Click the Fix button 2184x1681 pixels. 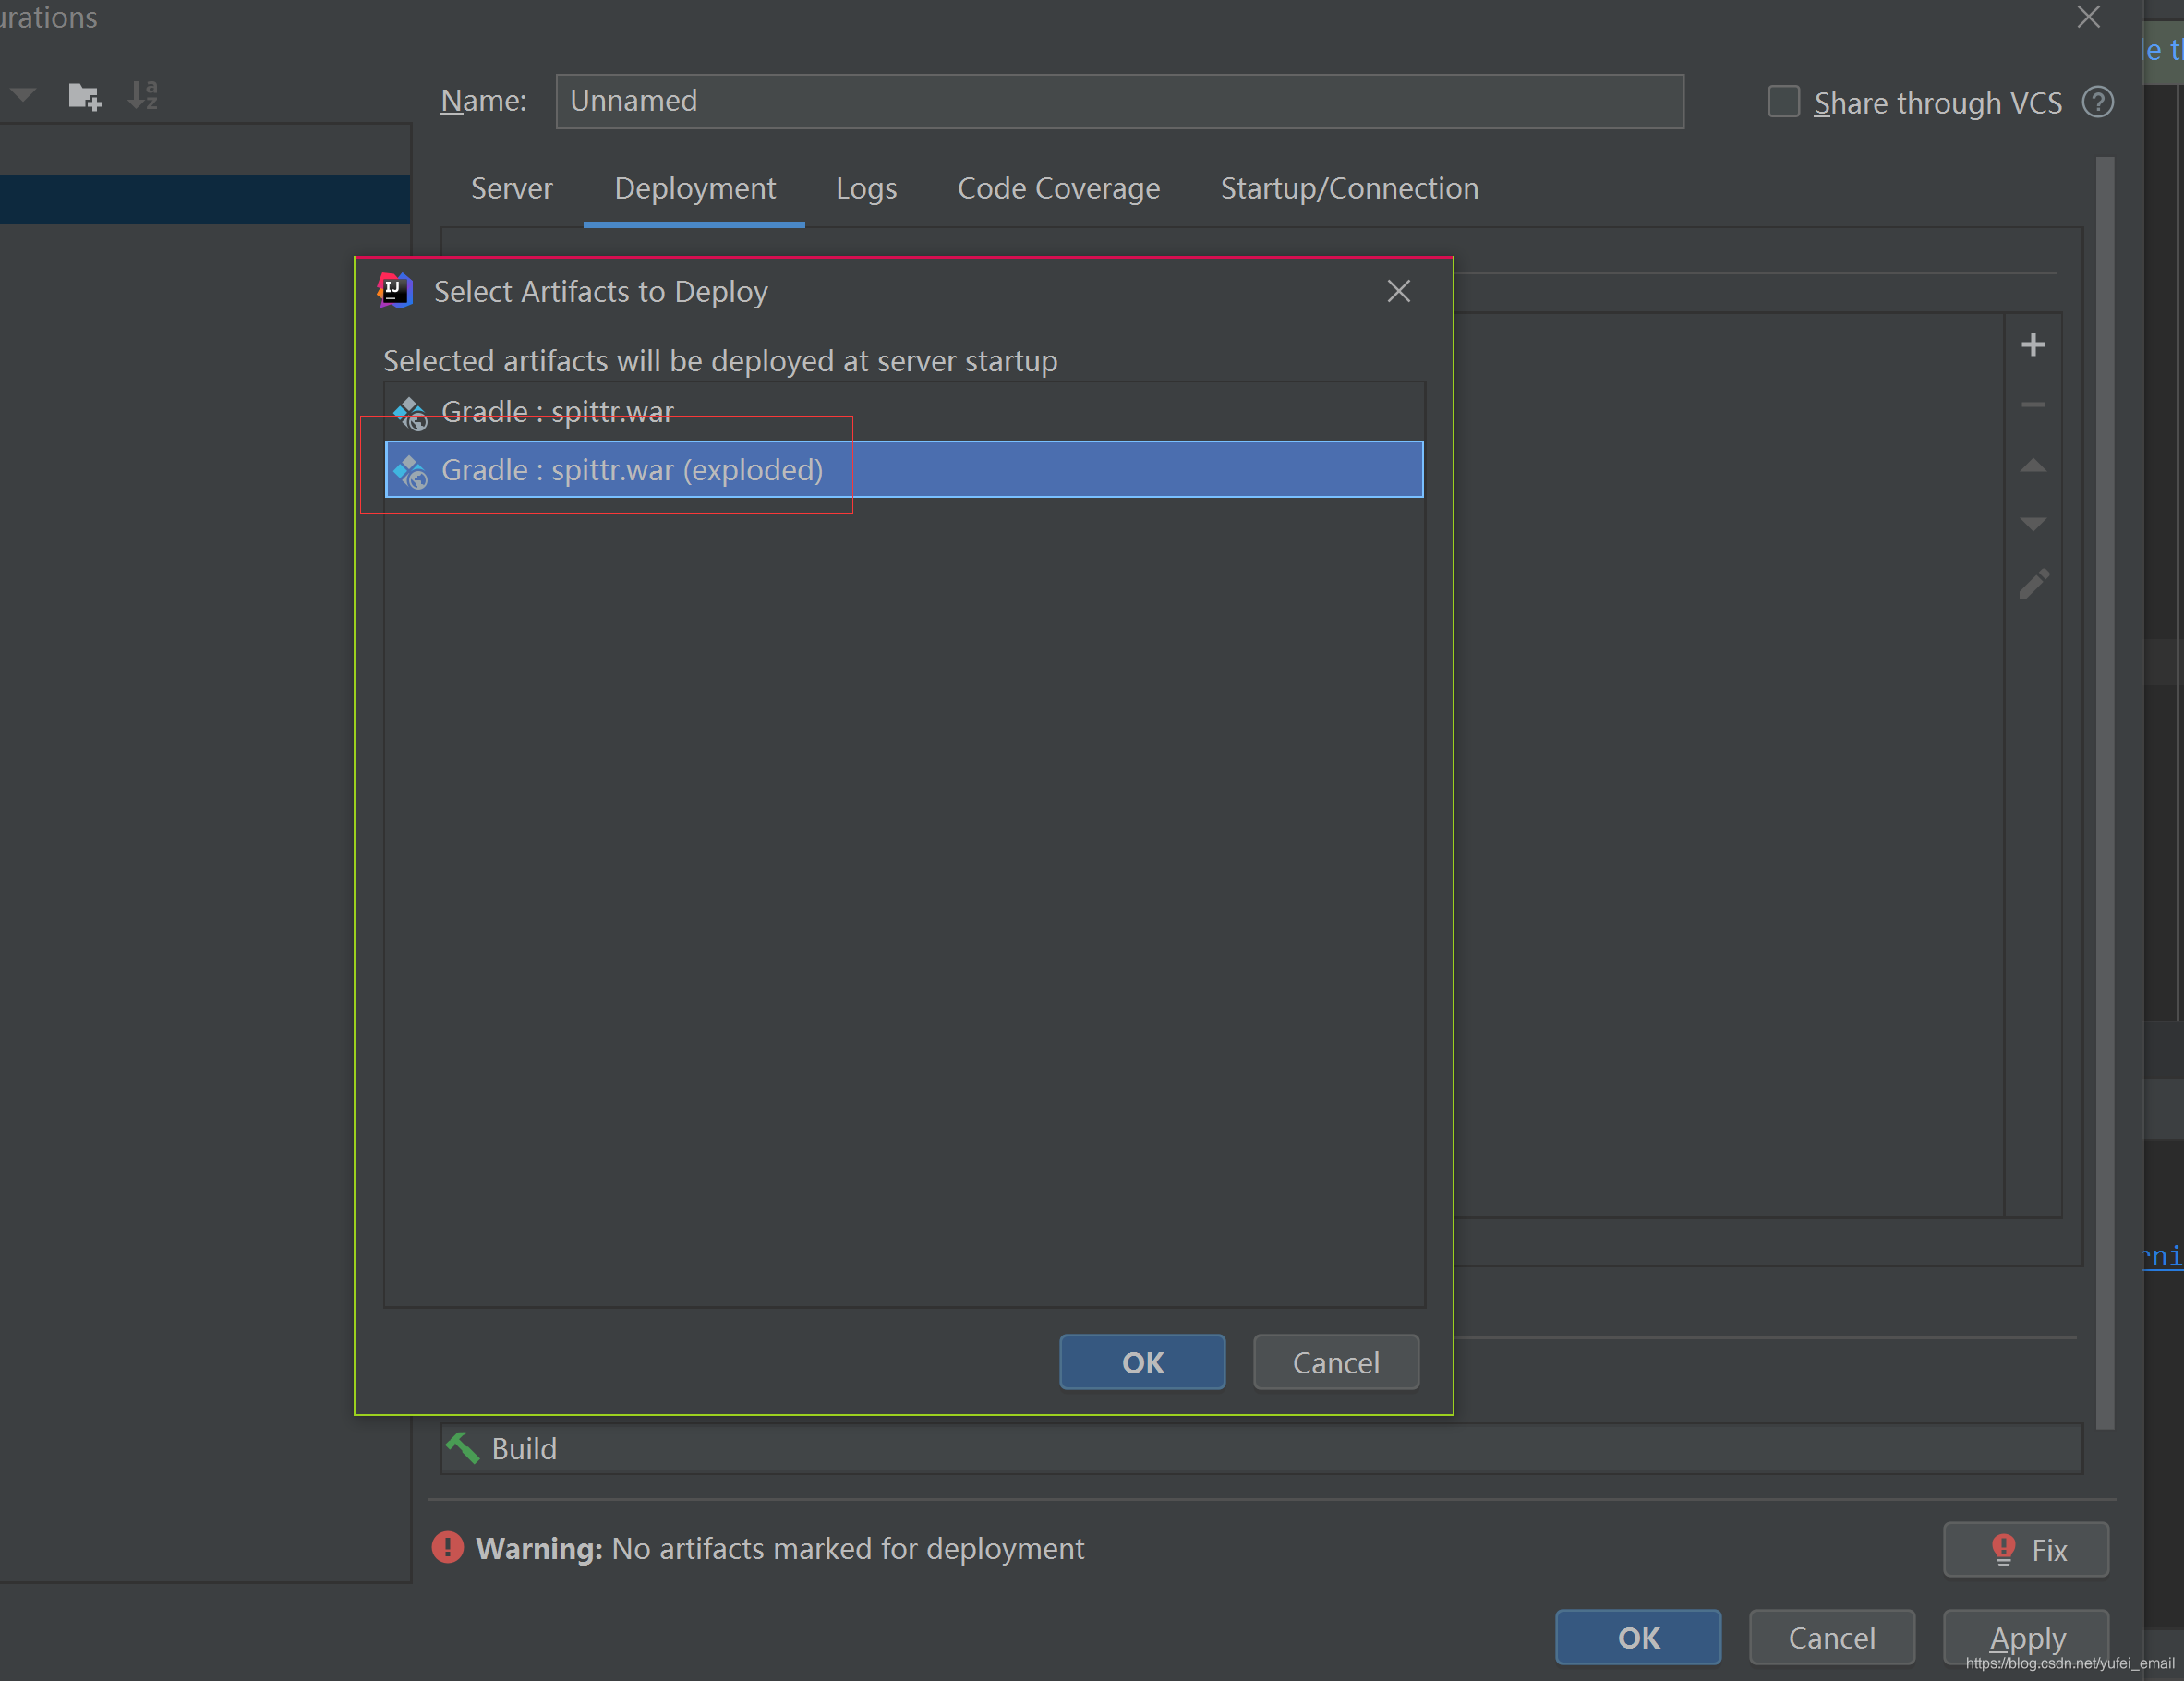click(x=2026, y=1549)
